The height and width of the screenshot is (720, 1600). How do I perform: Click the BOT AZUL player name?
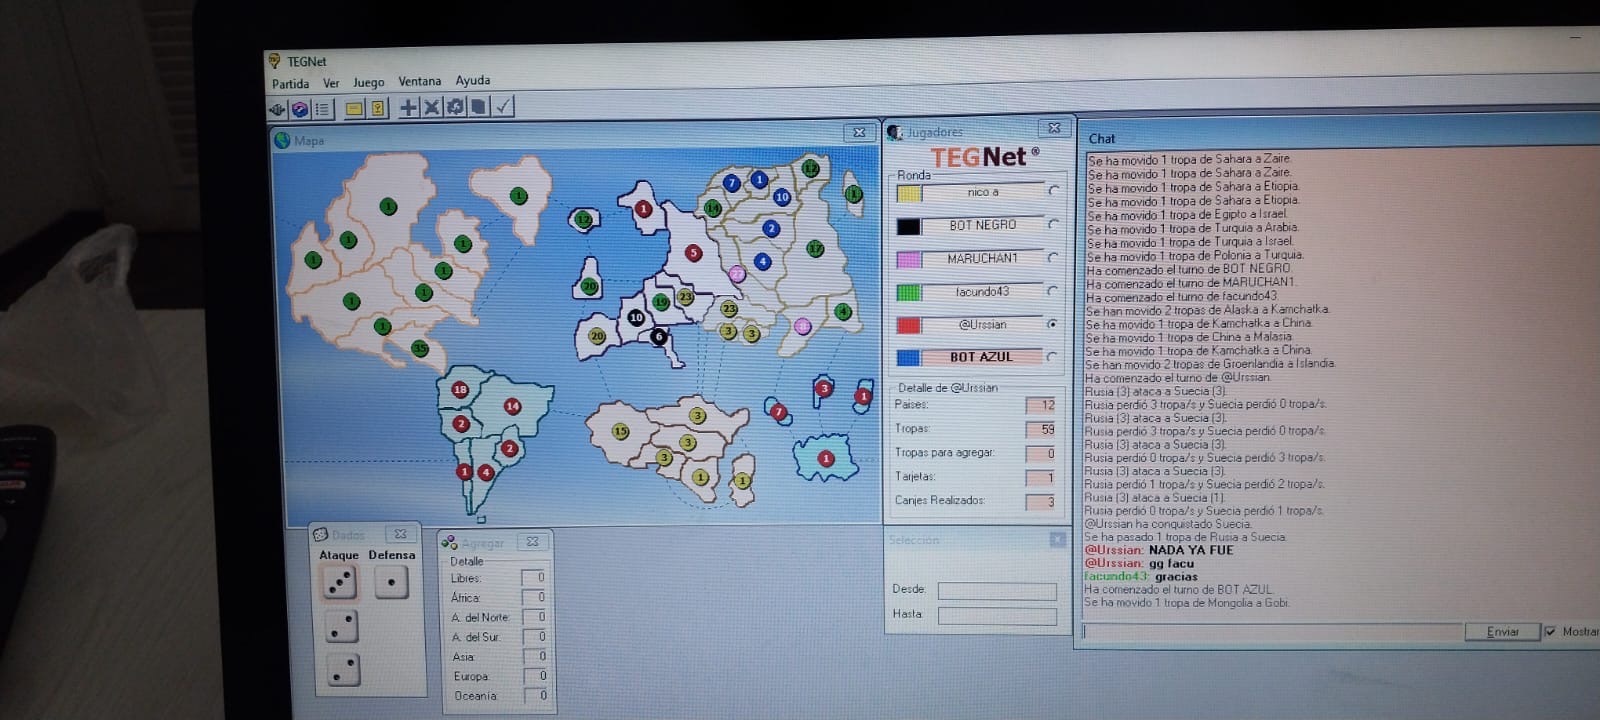[981, 357]
